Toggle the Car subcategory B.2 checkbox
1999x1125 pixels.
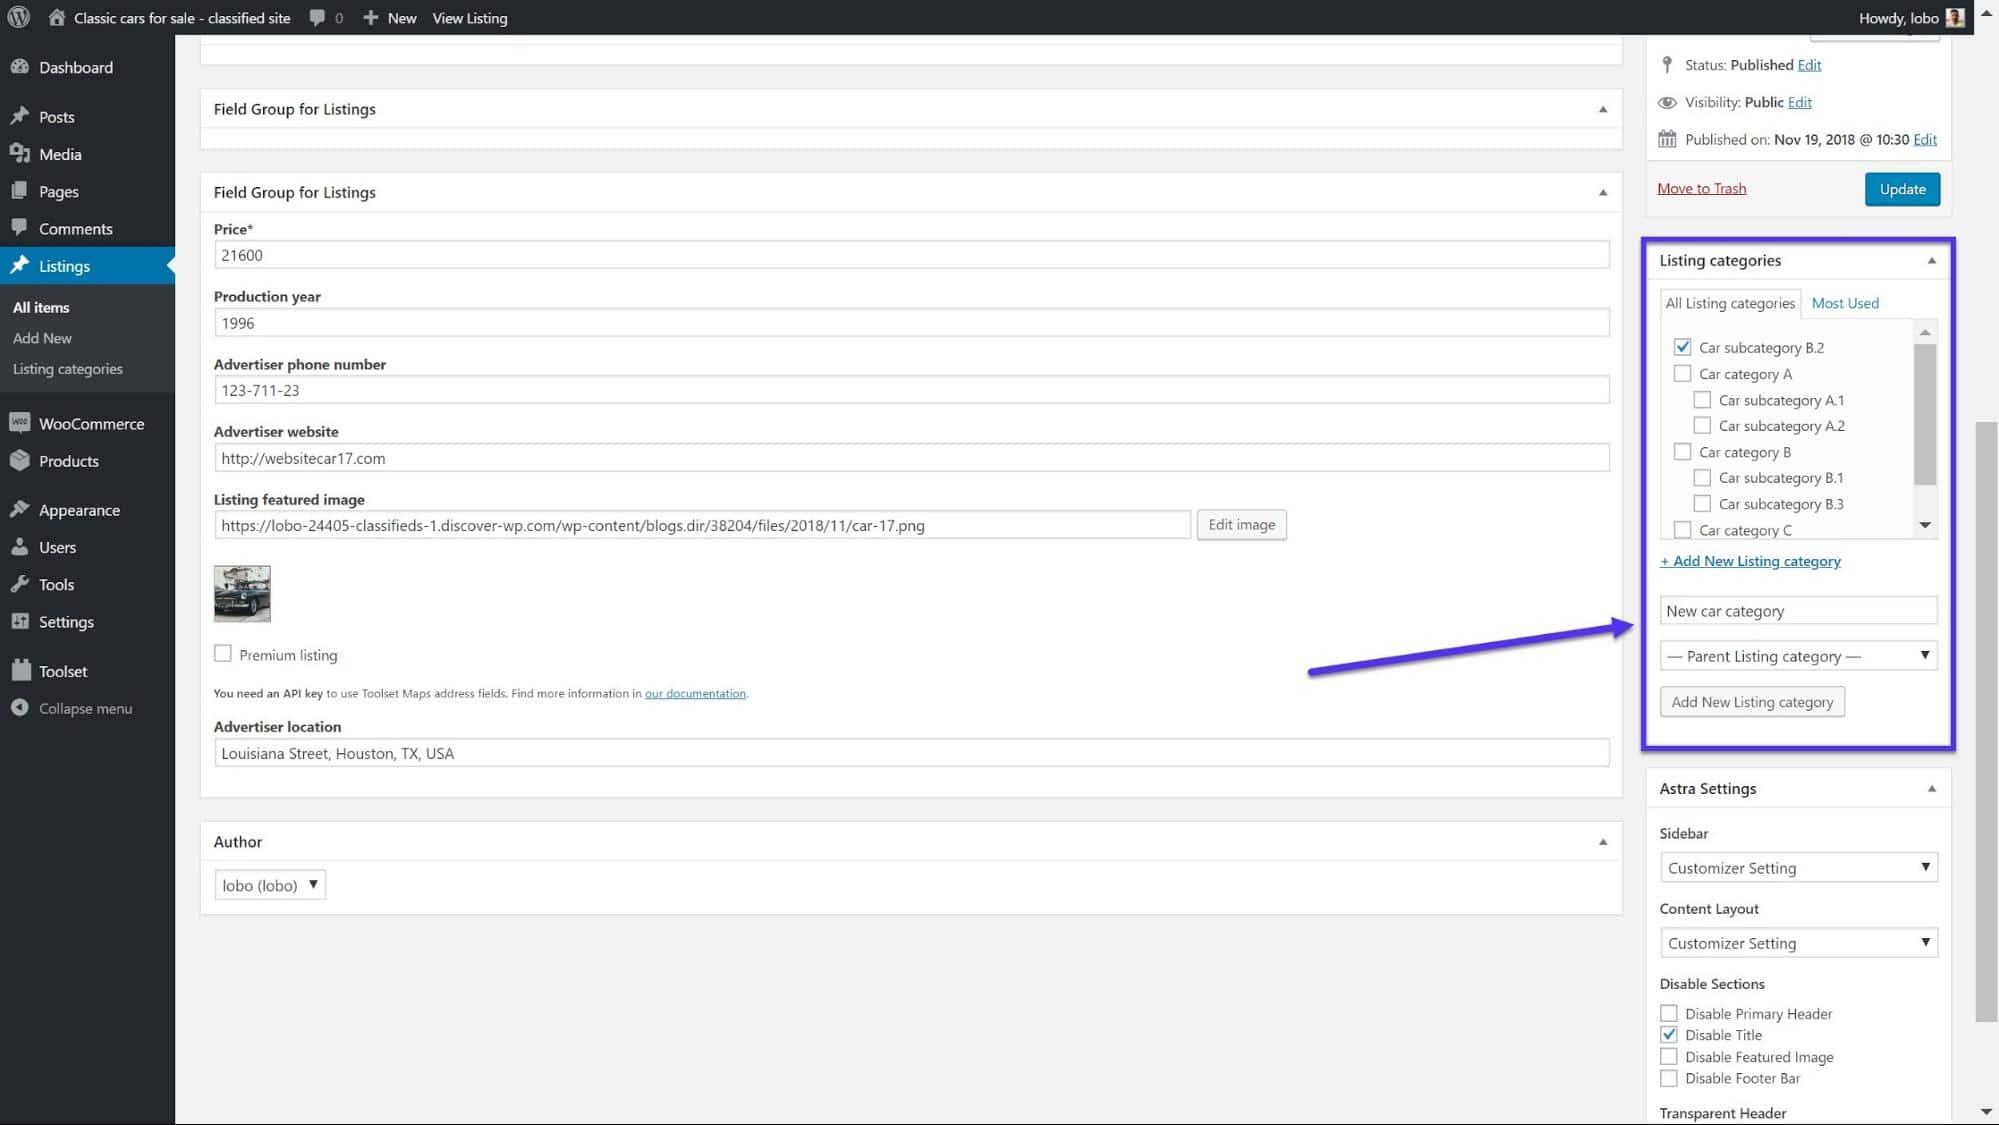1682,346
